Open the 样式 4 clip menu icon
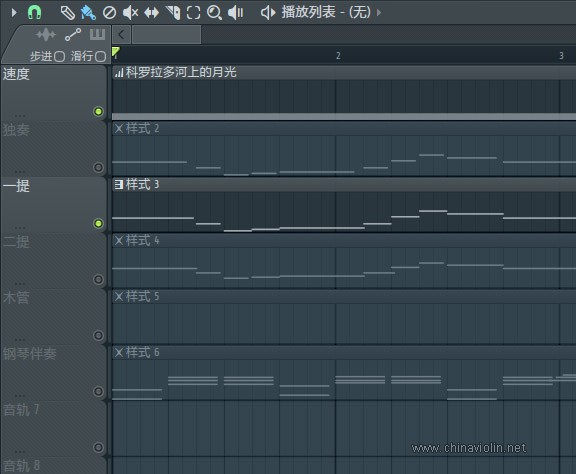 119,241
